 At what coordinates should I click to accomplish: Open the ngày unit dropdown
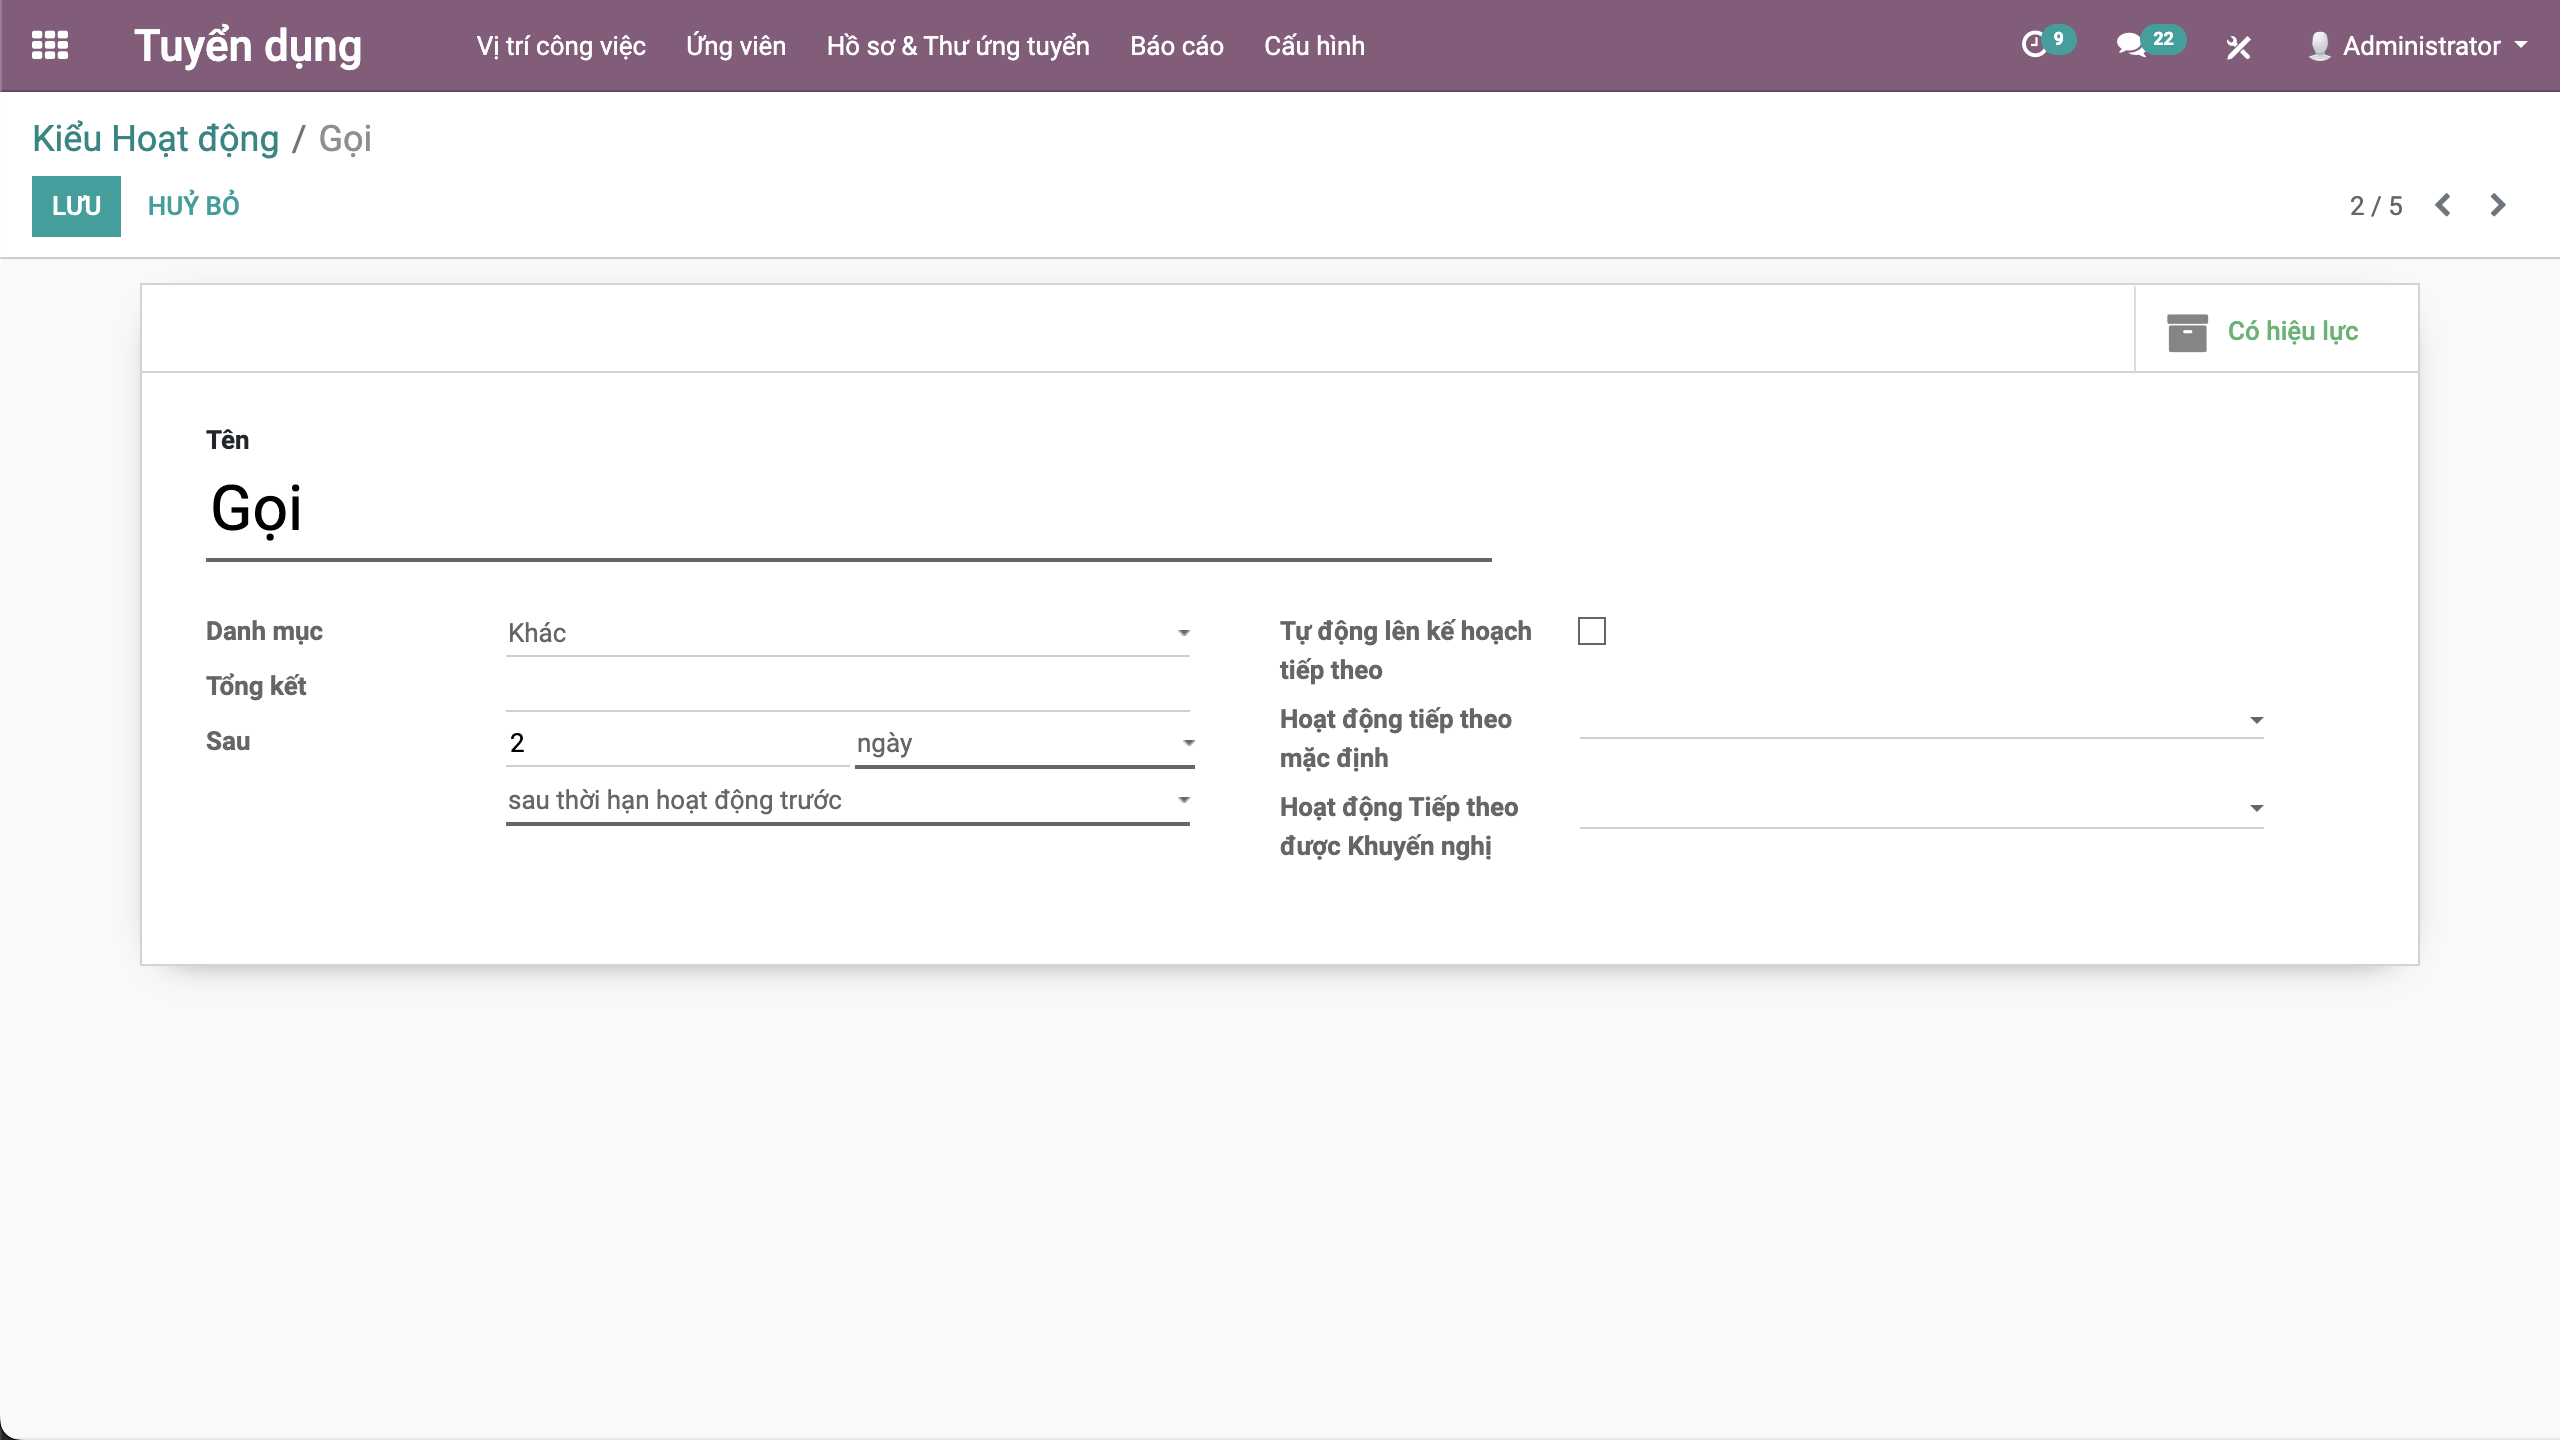pos(1024,743)
